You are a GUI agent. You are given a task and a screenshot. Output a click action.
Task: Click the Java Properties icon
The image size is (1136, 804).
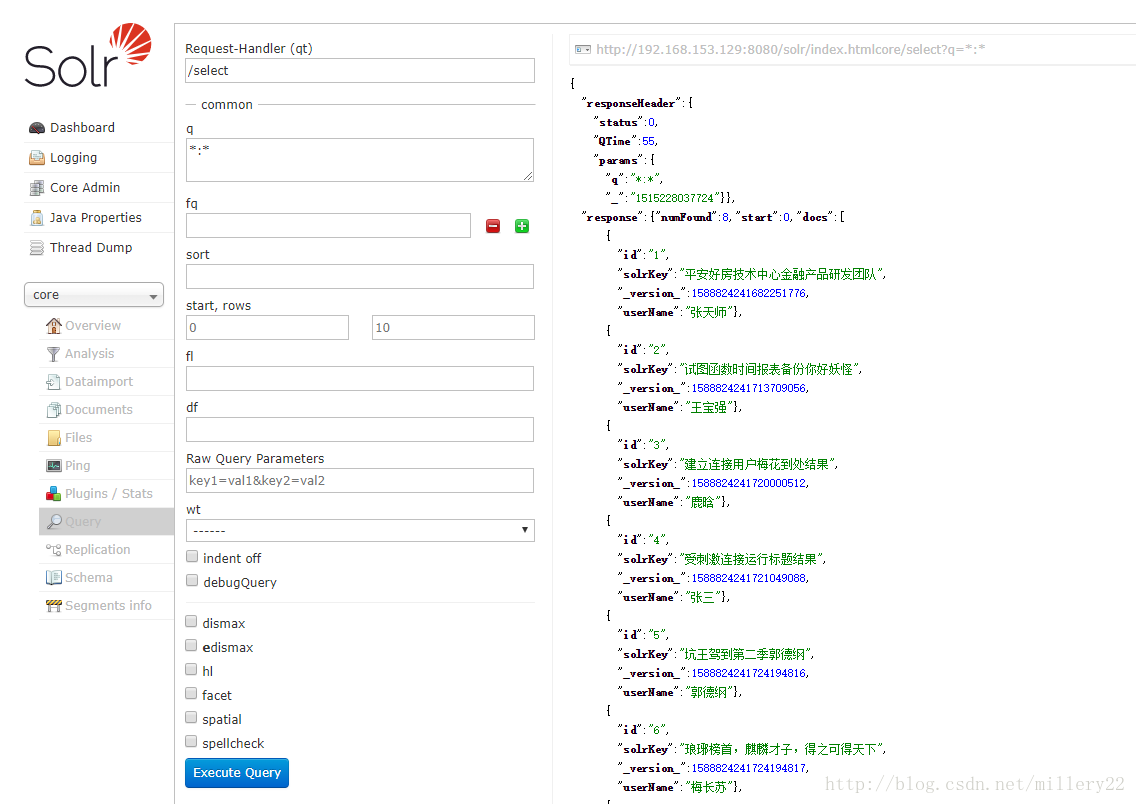point(37,218)
